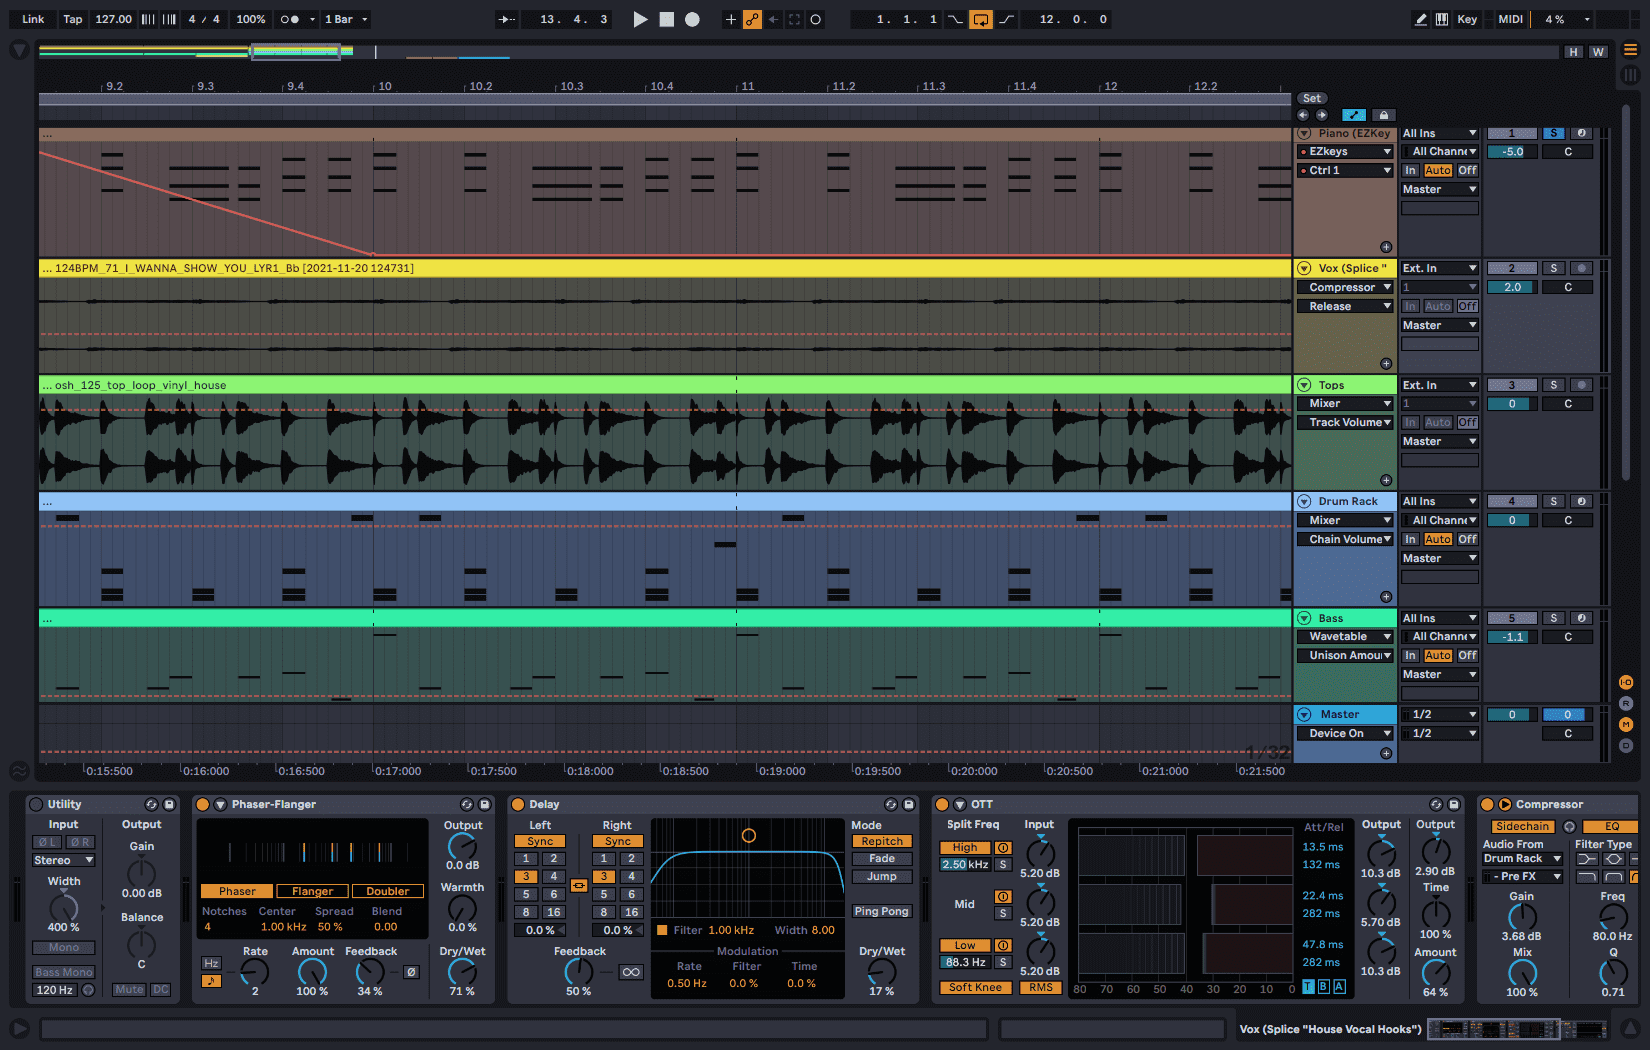Screen dimensions: 1650x1050
Task: Click the Bass track volume slider
Action: click(x=1512, y=637)
